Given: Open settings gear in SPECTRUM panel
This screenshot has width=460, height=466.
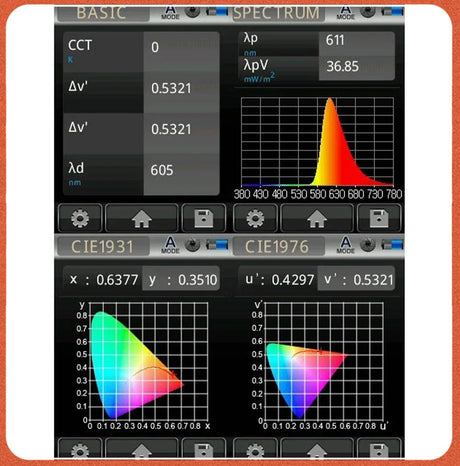Looking at the screenshot, I should point(255,218).
